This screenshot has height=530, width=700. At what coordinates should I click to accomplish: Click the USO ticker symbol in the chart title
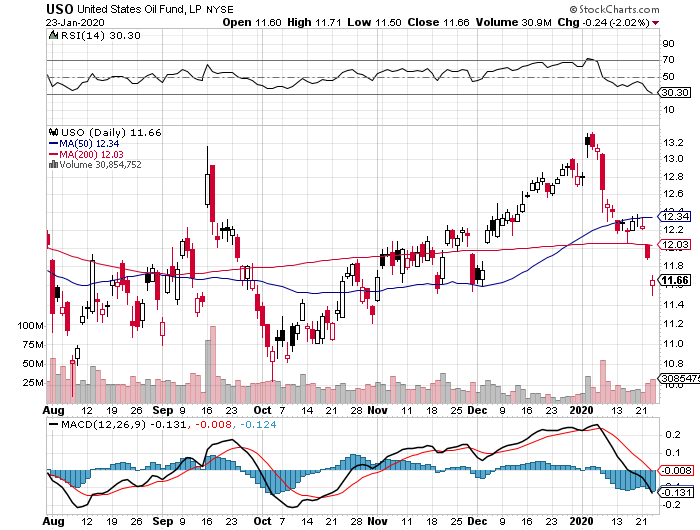(60, 9)
